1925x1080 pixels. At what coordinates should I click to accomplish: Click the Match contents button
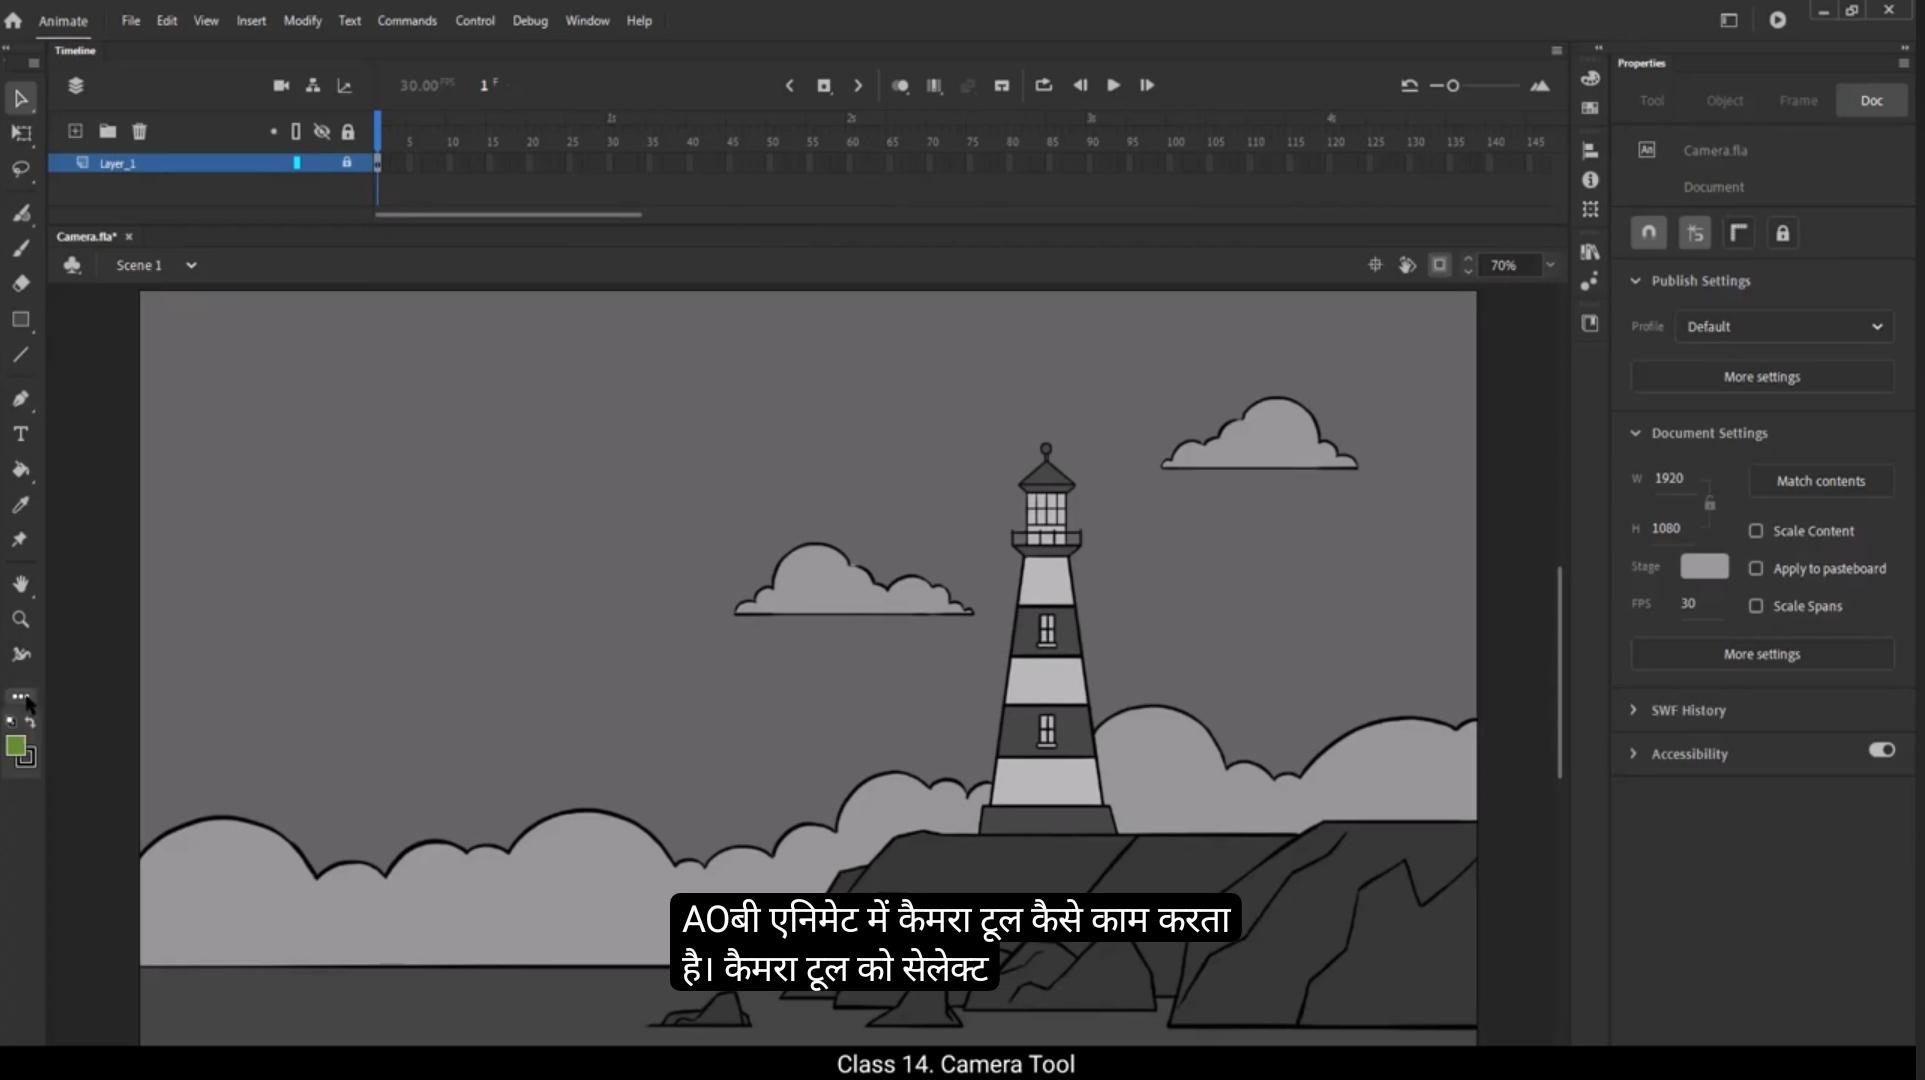click(1821, 481)
